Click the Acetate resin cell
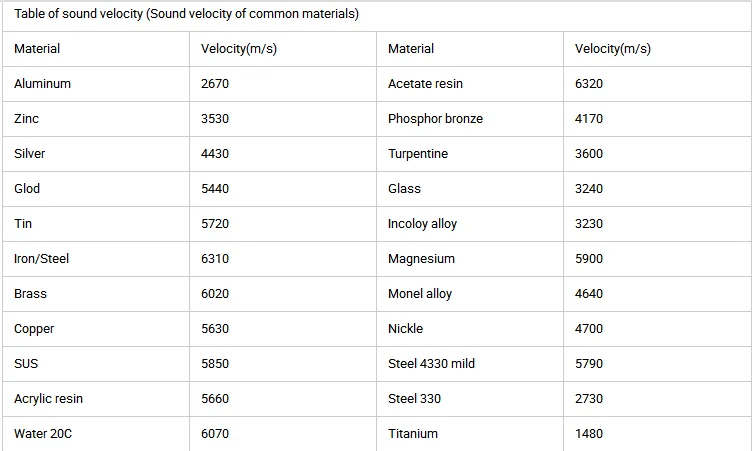 pos(425,84)
